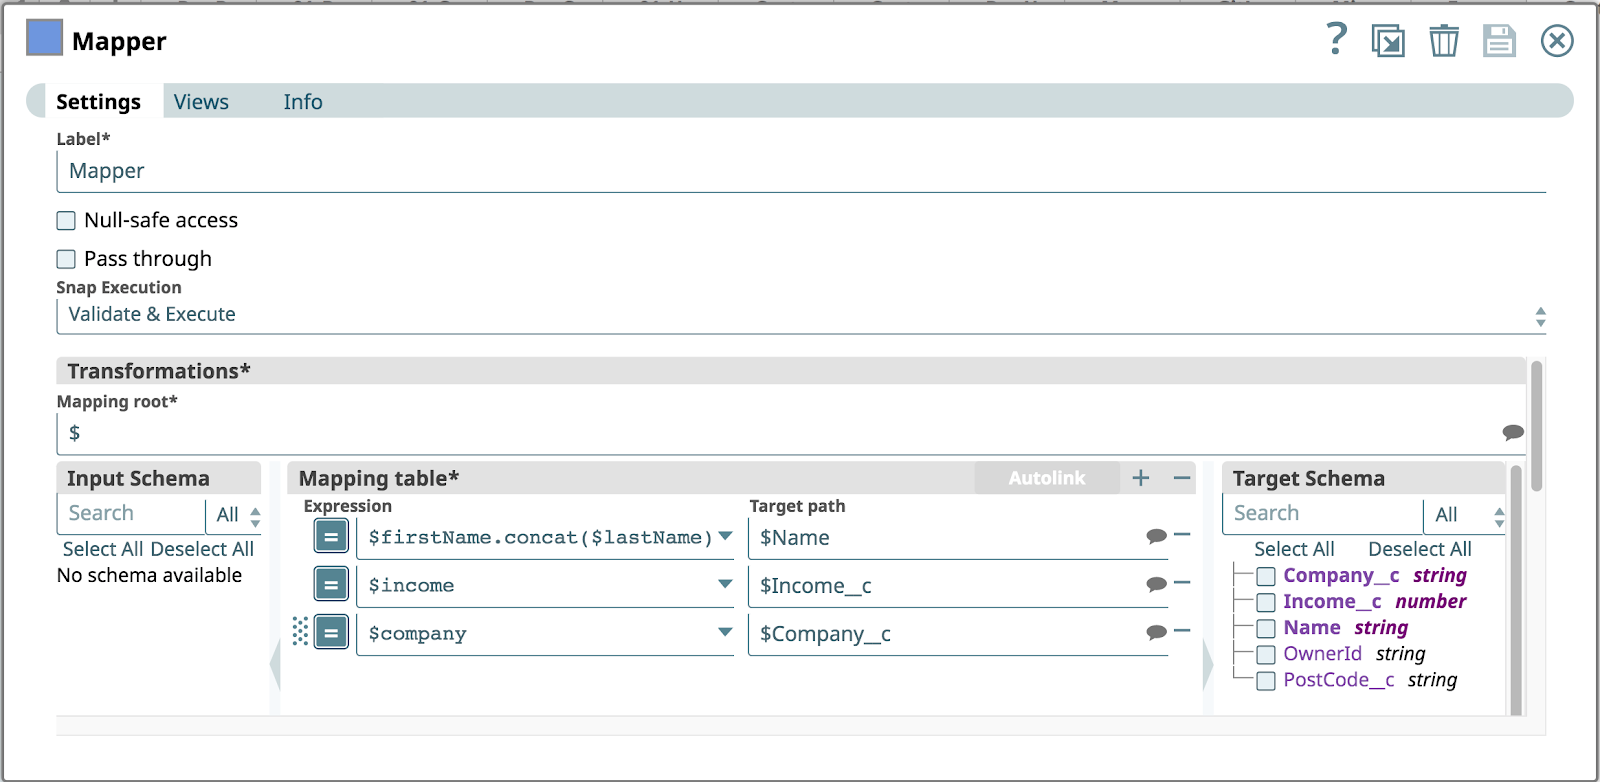Click the trash delete icon
Viewport: 1600px width, 782px height.
(x=1444, y=41)
